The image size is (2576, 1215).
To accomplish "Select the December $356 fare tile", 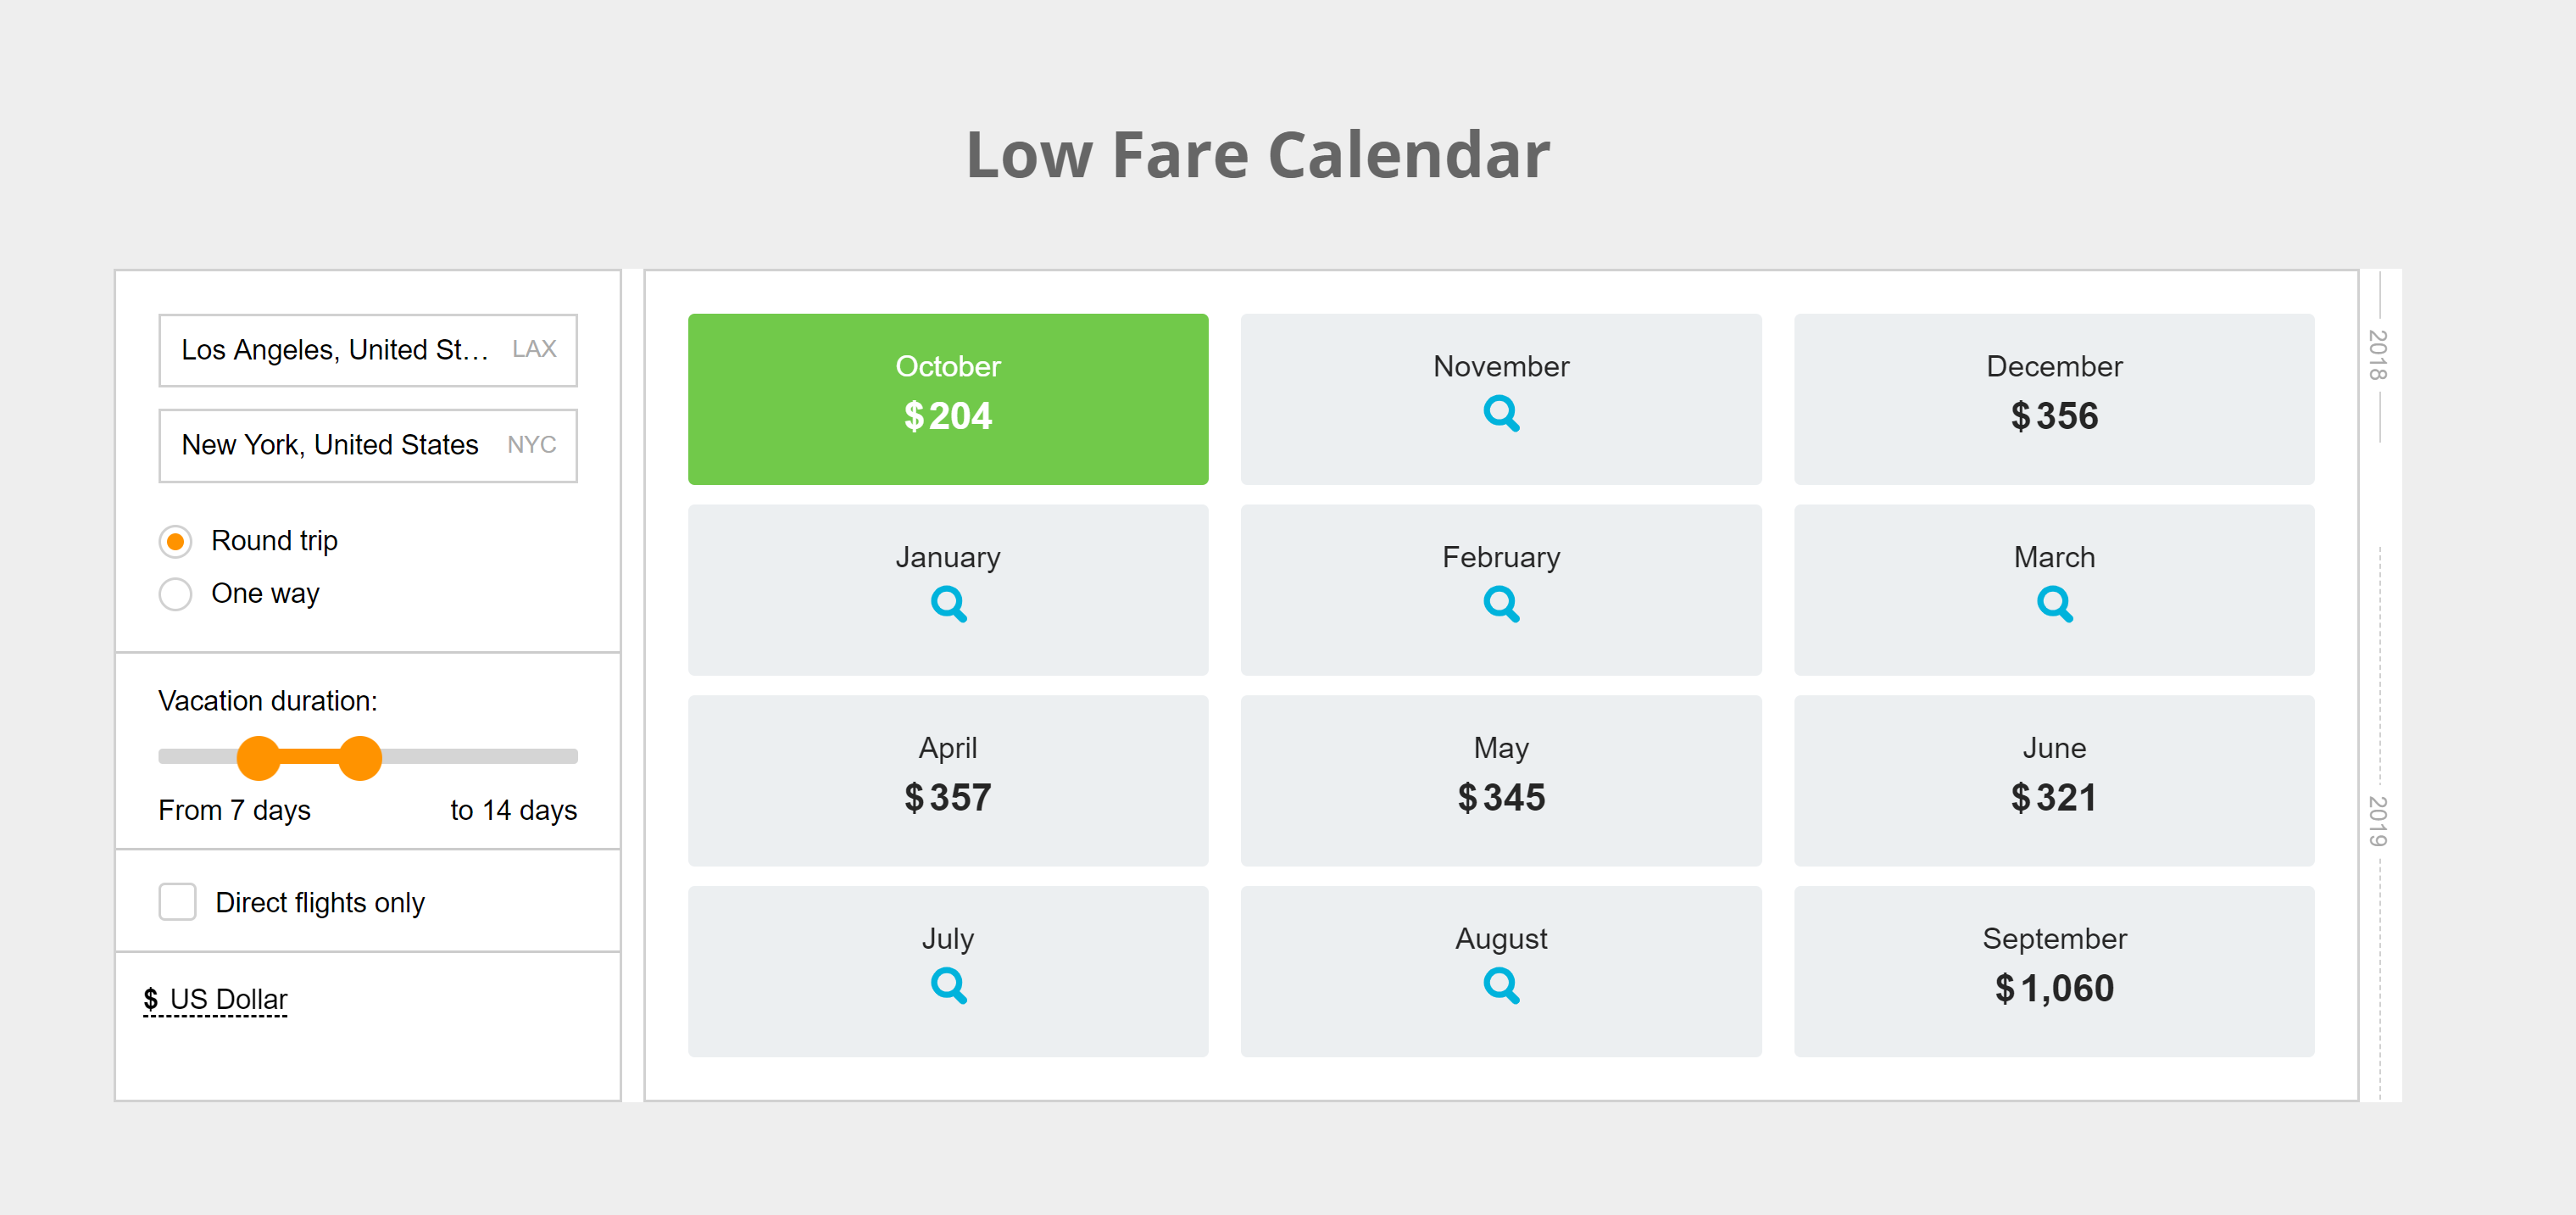I will pyautogui.click(x=2053, y=399).
